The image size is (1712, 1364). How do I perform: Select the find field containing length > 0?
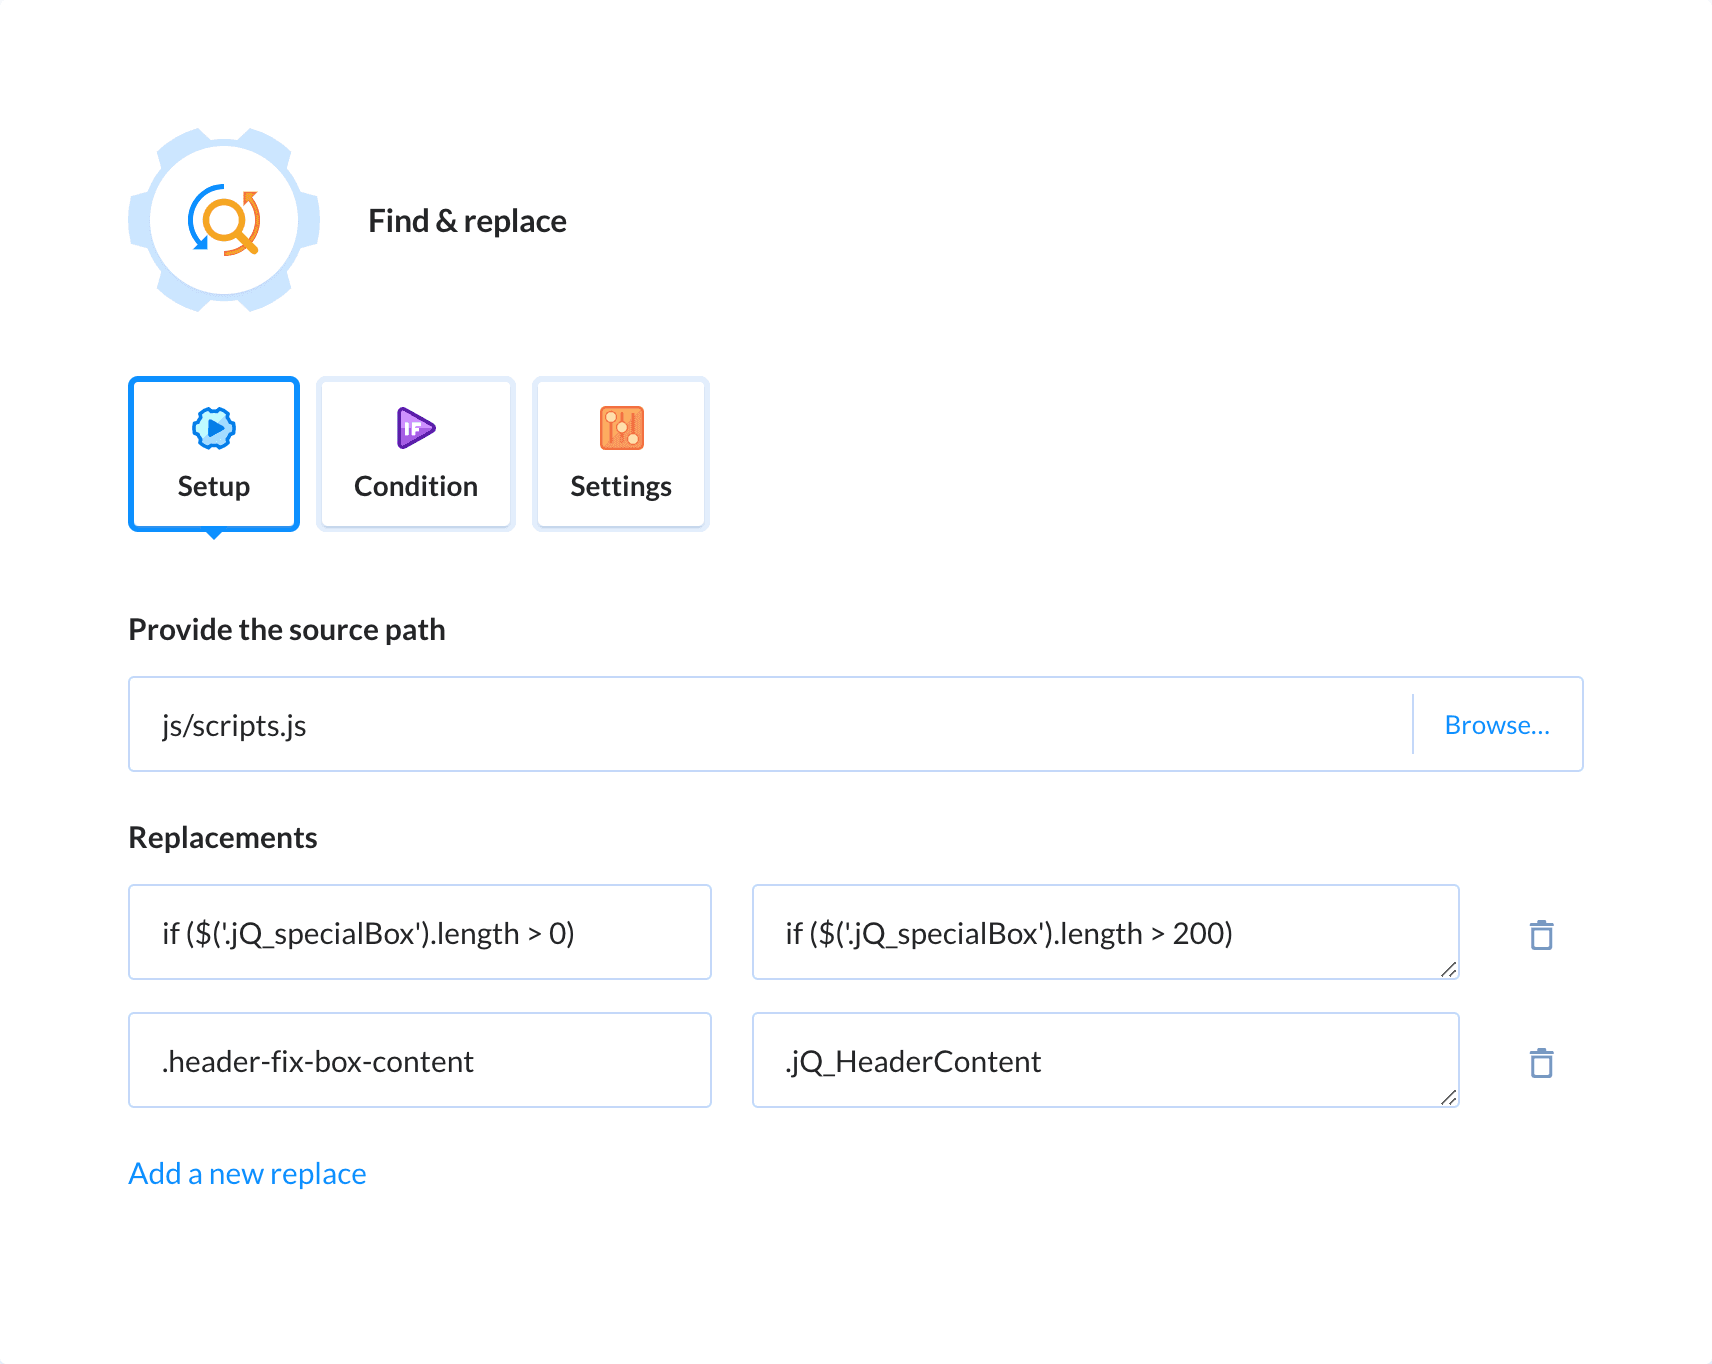(x=419, y=932)
